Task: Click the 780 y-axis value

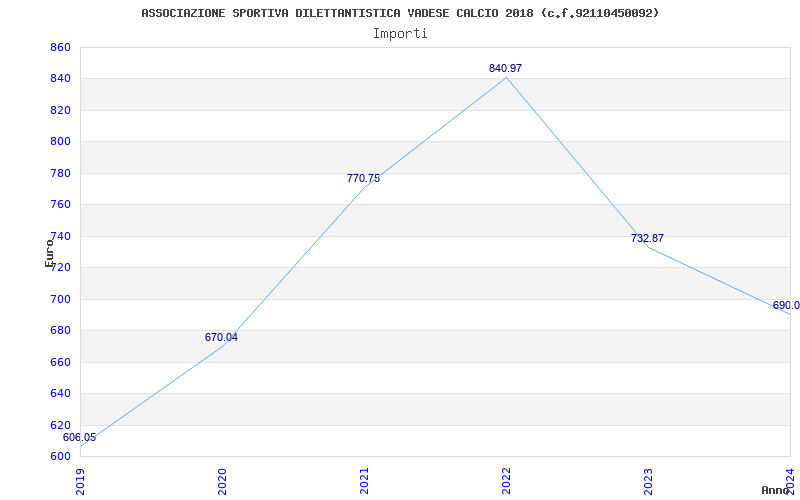Action: click(x=60, y=173)
